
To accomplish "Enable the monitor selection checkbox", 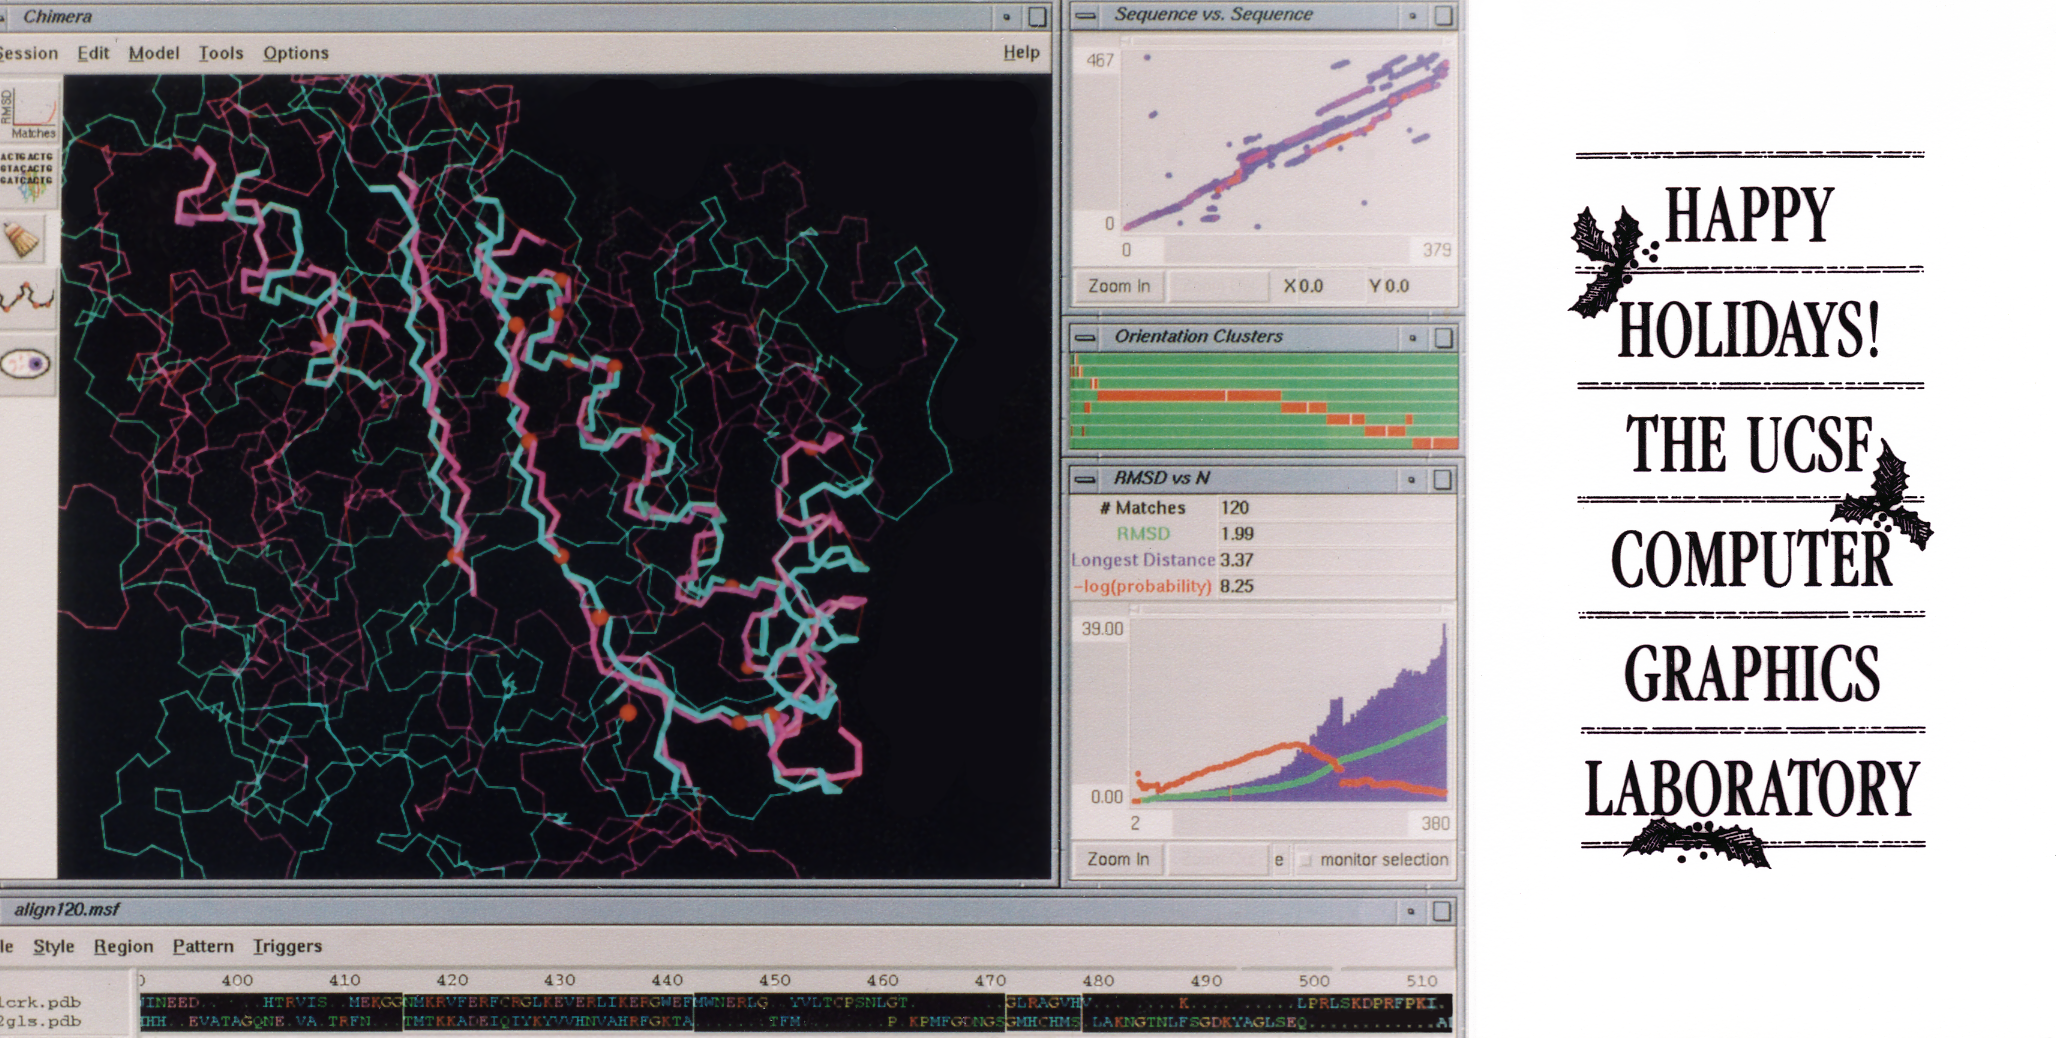I will (1305, 860).
